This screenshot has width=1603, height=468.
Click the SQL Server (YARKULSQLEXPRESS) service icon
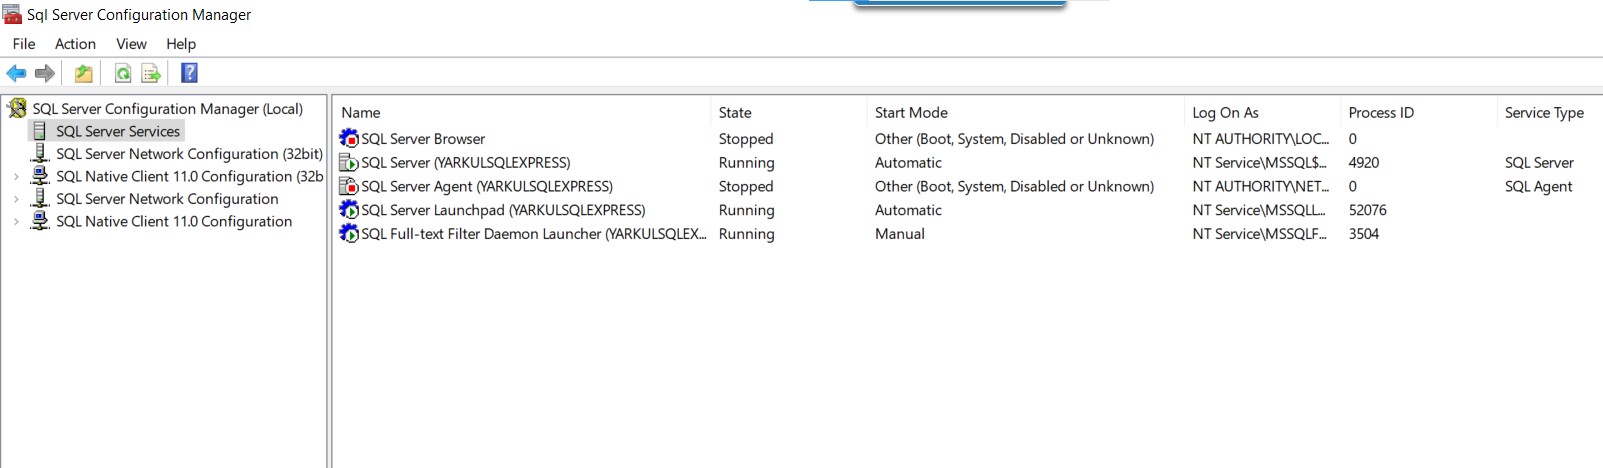tap(349, 162)
